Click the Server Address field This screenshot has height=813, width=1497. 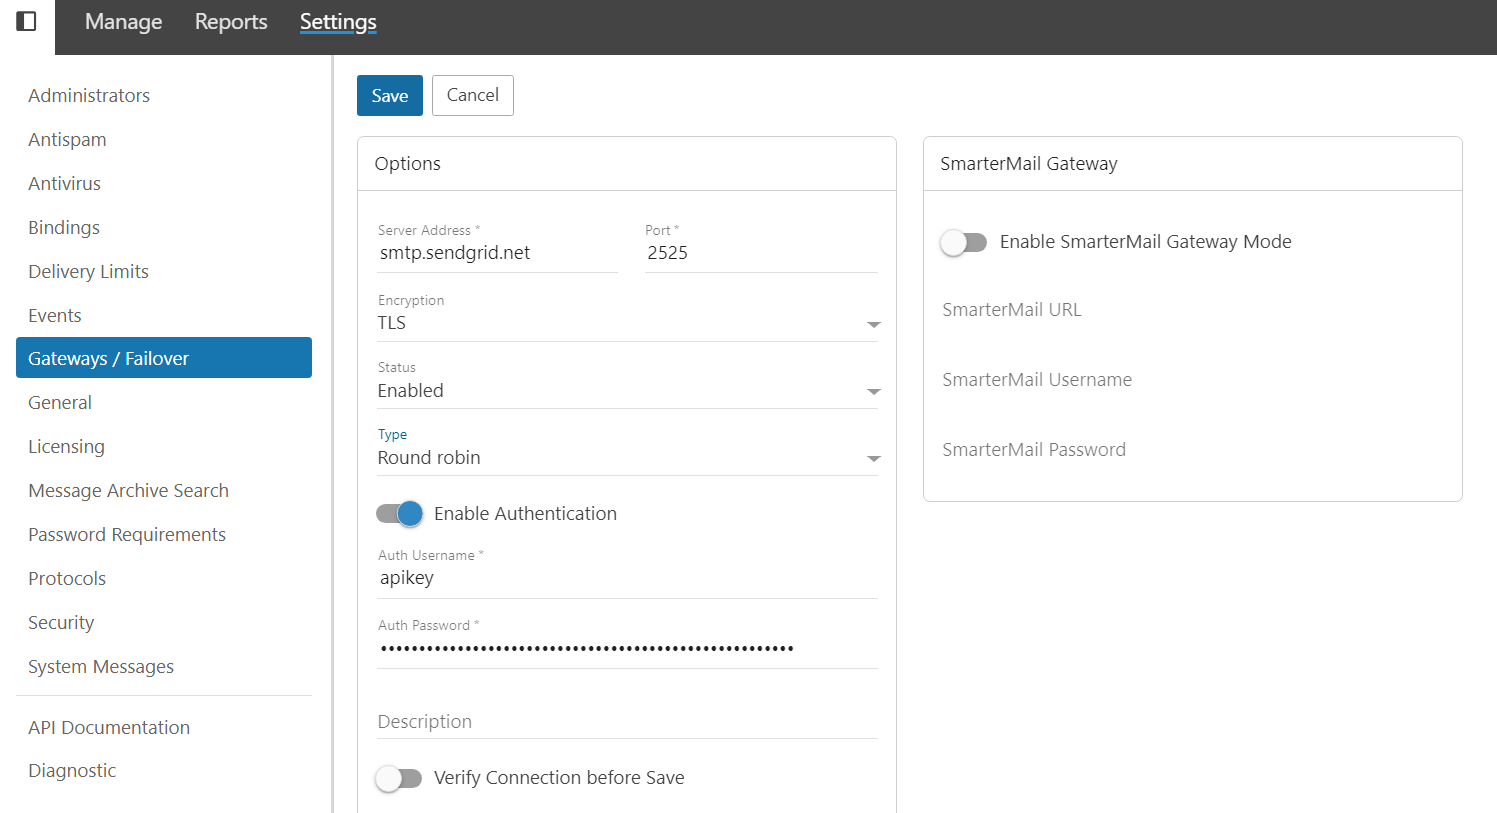point(497,253)
